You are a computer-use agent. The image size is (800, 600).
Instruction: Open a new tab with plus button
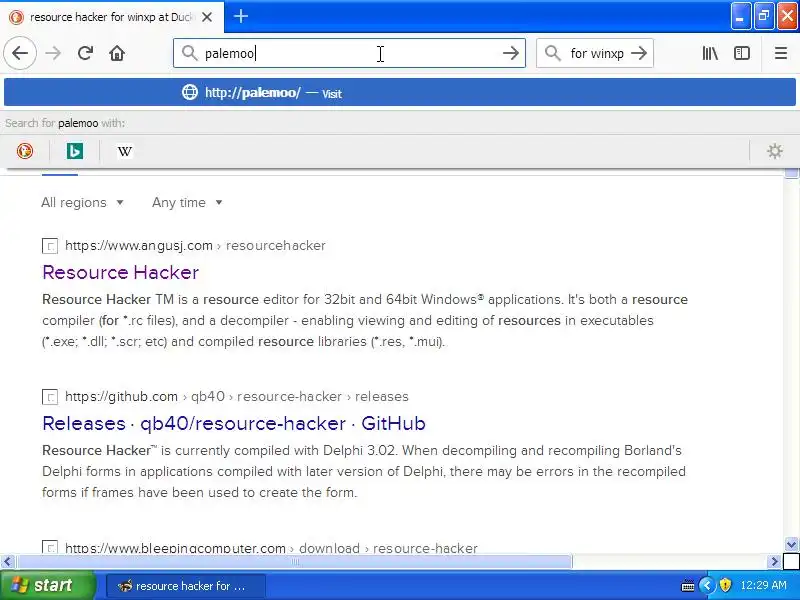(x=241, y=16)
